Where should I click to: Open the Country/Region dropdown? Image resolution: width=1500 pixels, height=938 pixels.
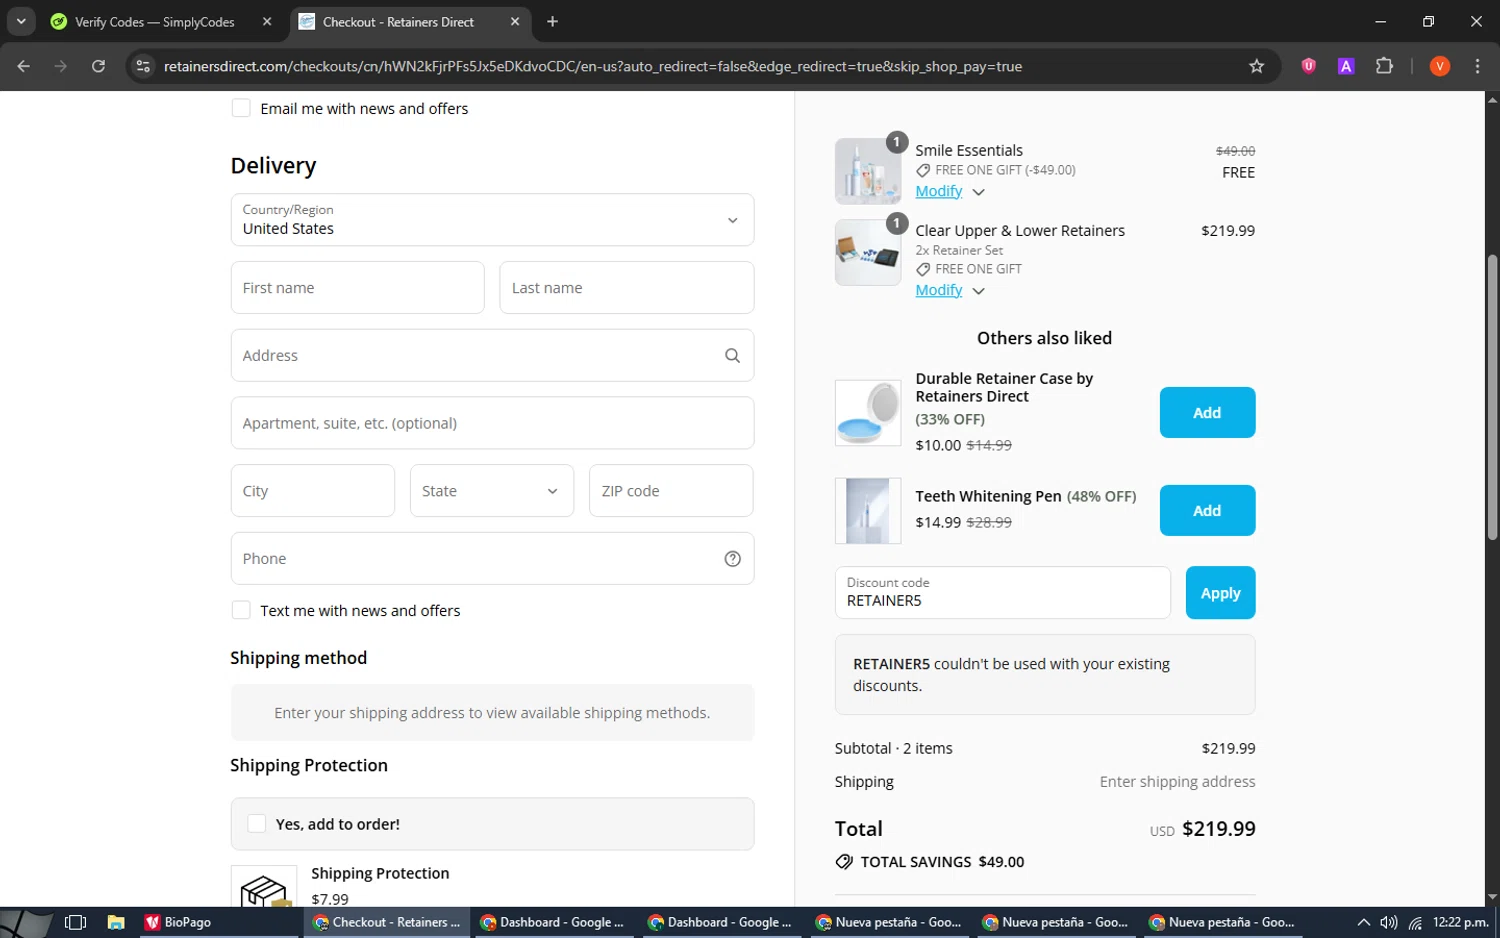click(x=492, y=220)
